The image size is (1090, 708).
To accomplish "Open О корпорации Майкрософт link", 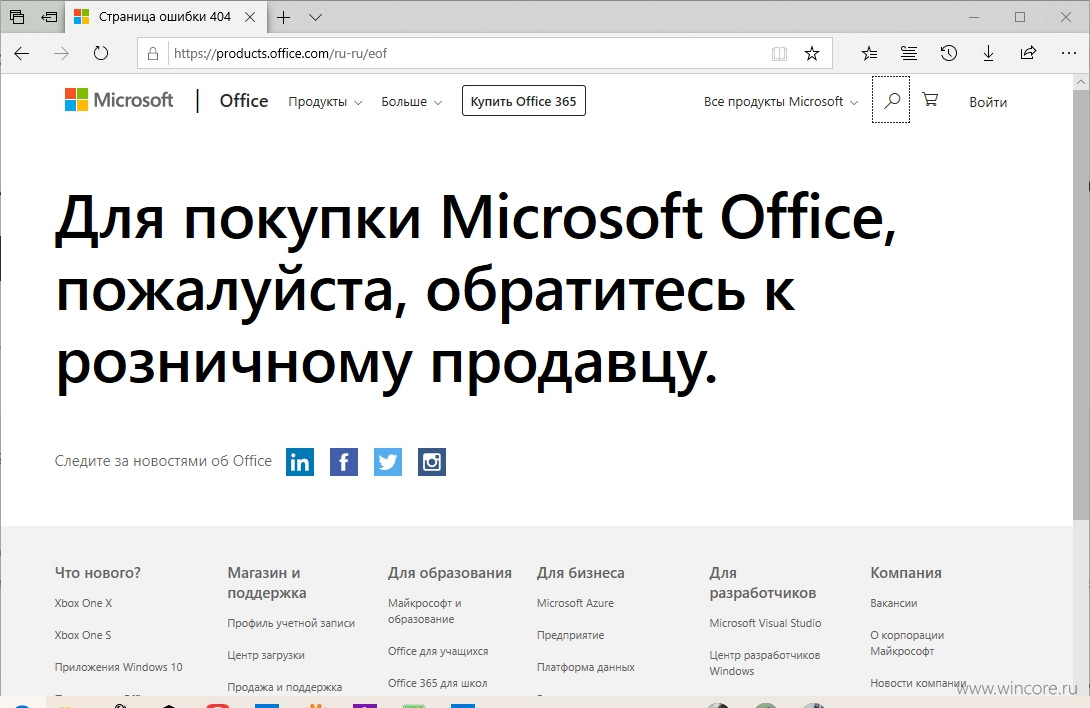I will [x=907, y=643].
